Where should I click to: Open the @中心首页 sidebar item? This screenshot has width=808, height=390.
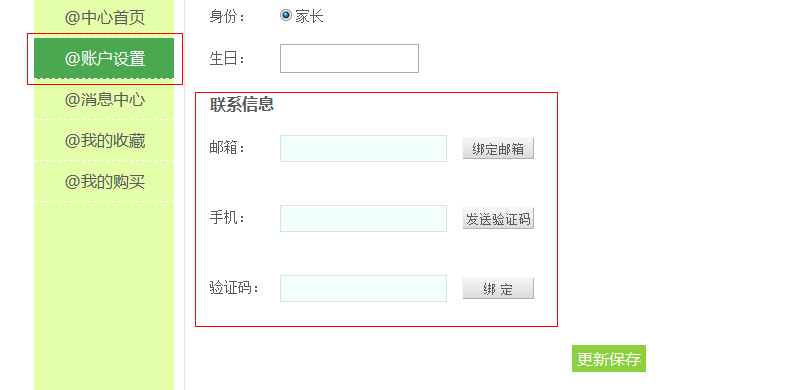coord(104,18)
